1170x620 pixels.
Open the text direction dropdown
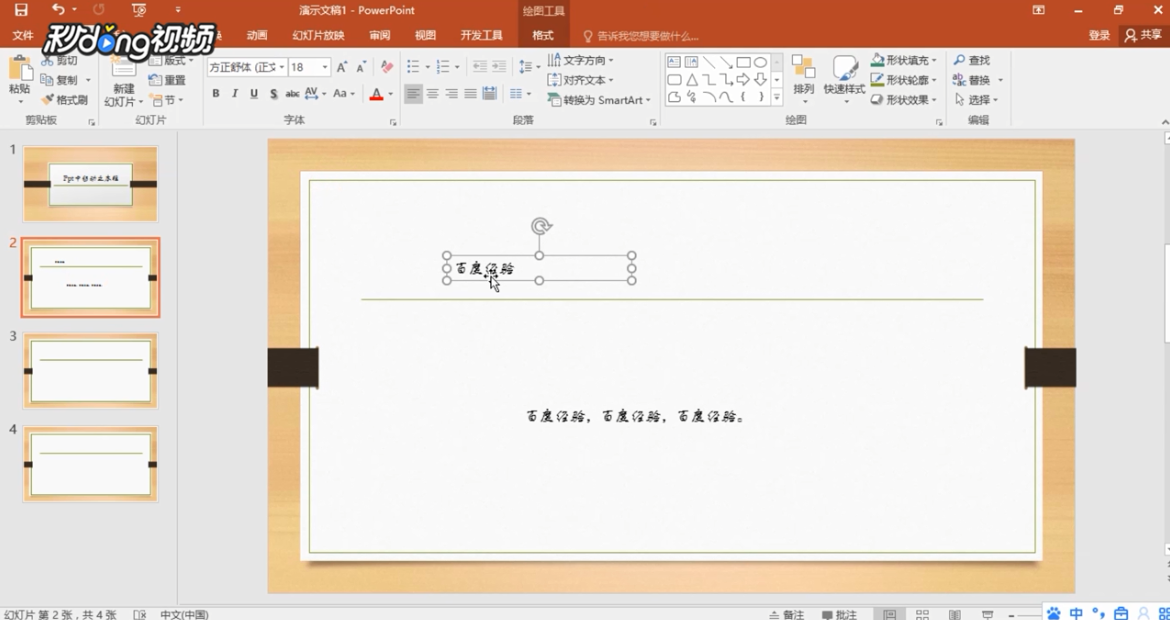coord(581,60)
